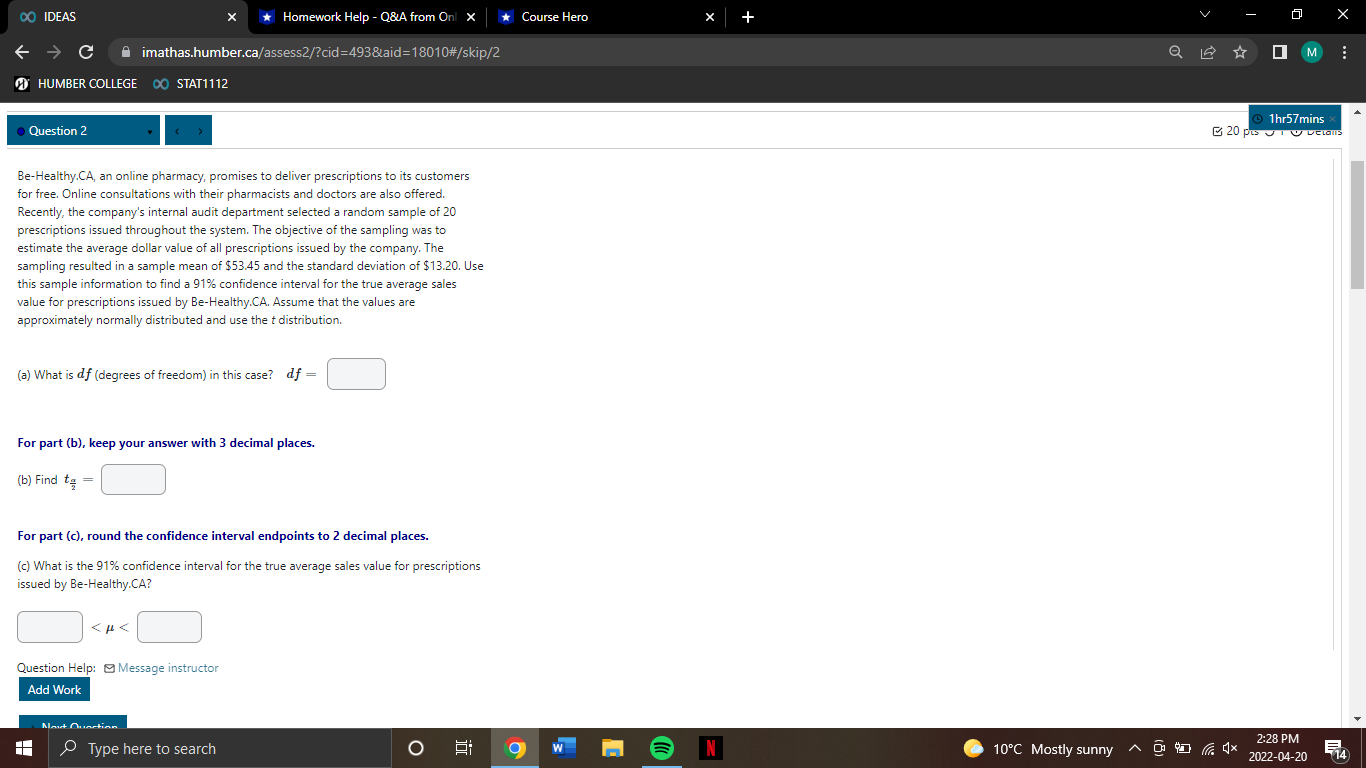This screenshot has height=768, width=1366.
Task: Click the Type here to search box
Action: point(220,748)
